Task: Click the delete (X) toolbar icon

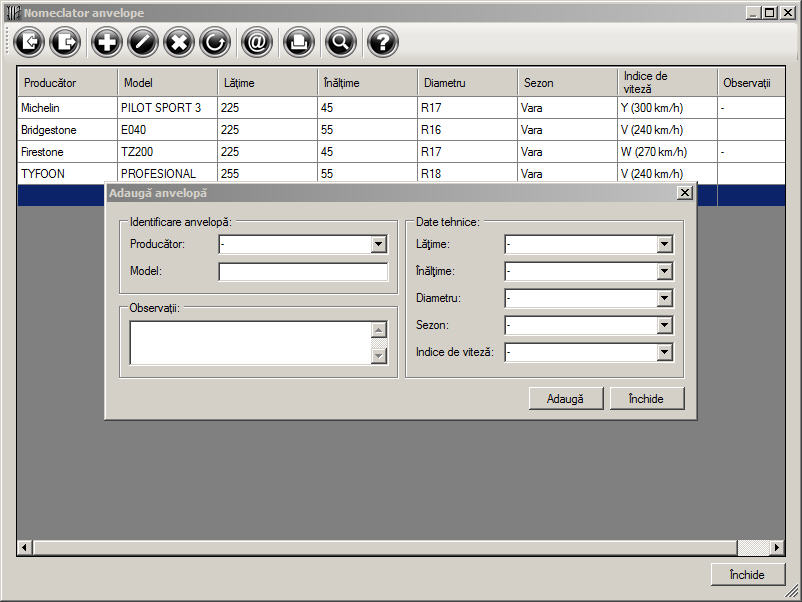Action: [179, 42]
